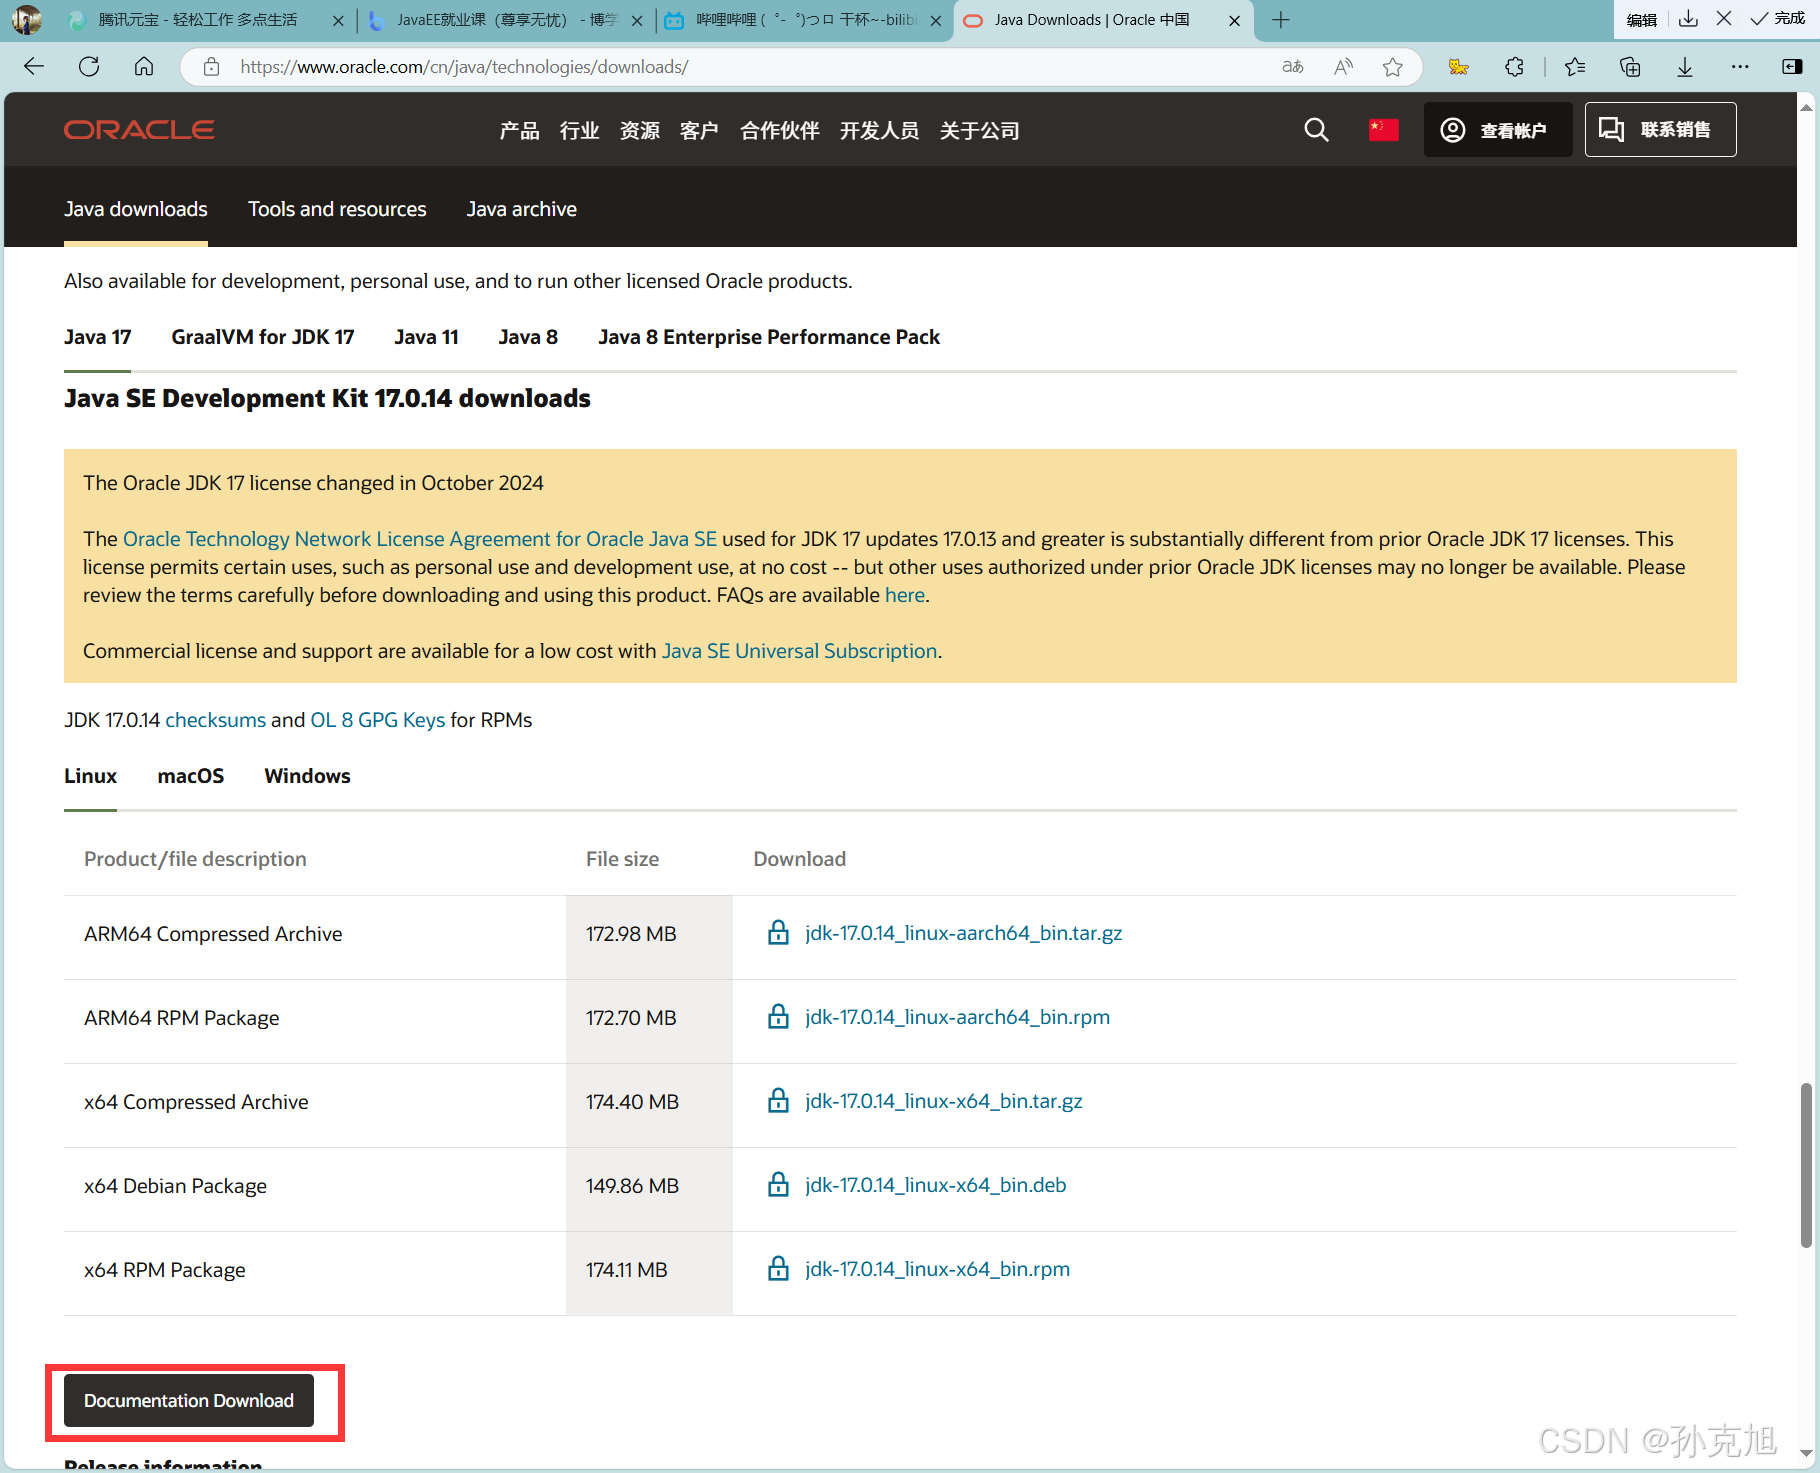Download jdk-17.0.14_linux-aarch64_bin.tar.gz

point(963,933)
